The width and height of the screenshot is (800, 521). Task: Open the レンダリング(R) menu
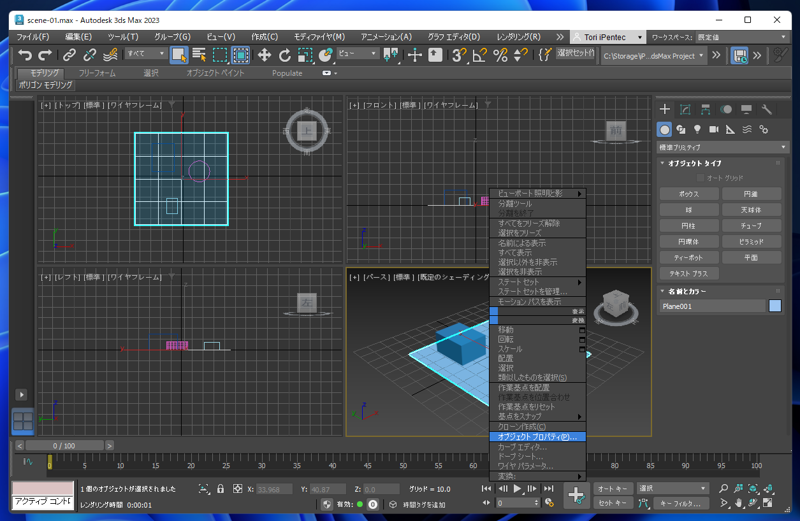[x=518, y=37]
